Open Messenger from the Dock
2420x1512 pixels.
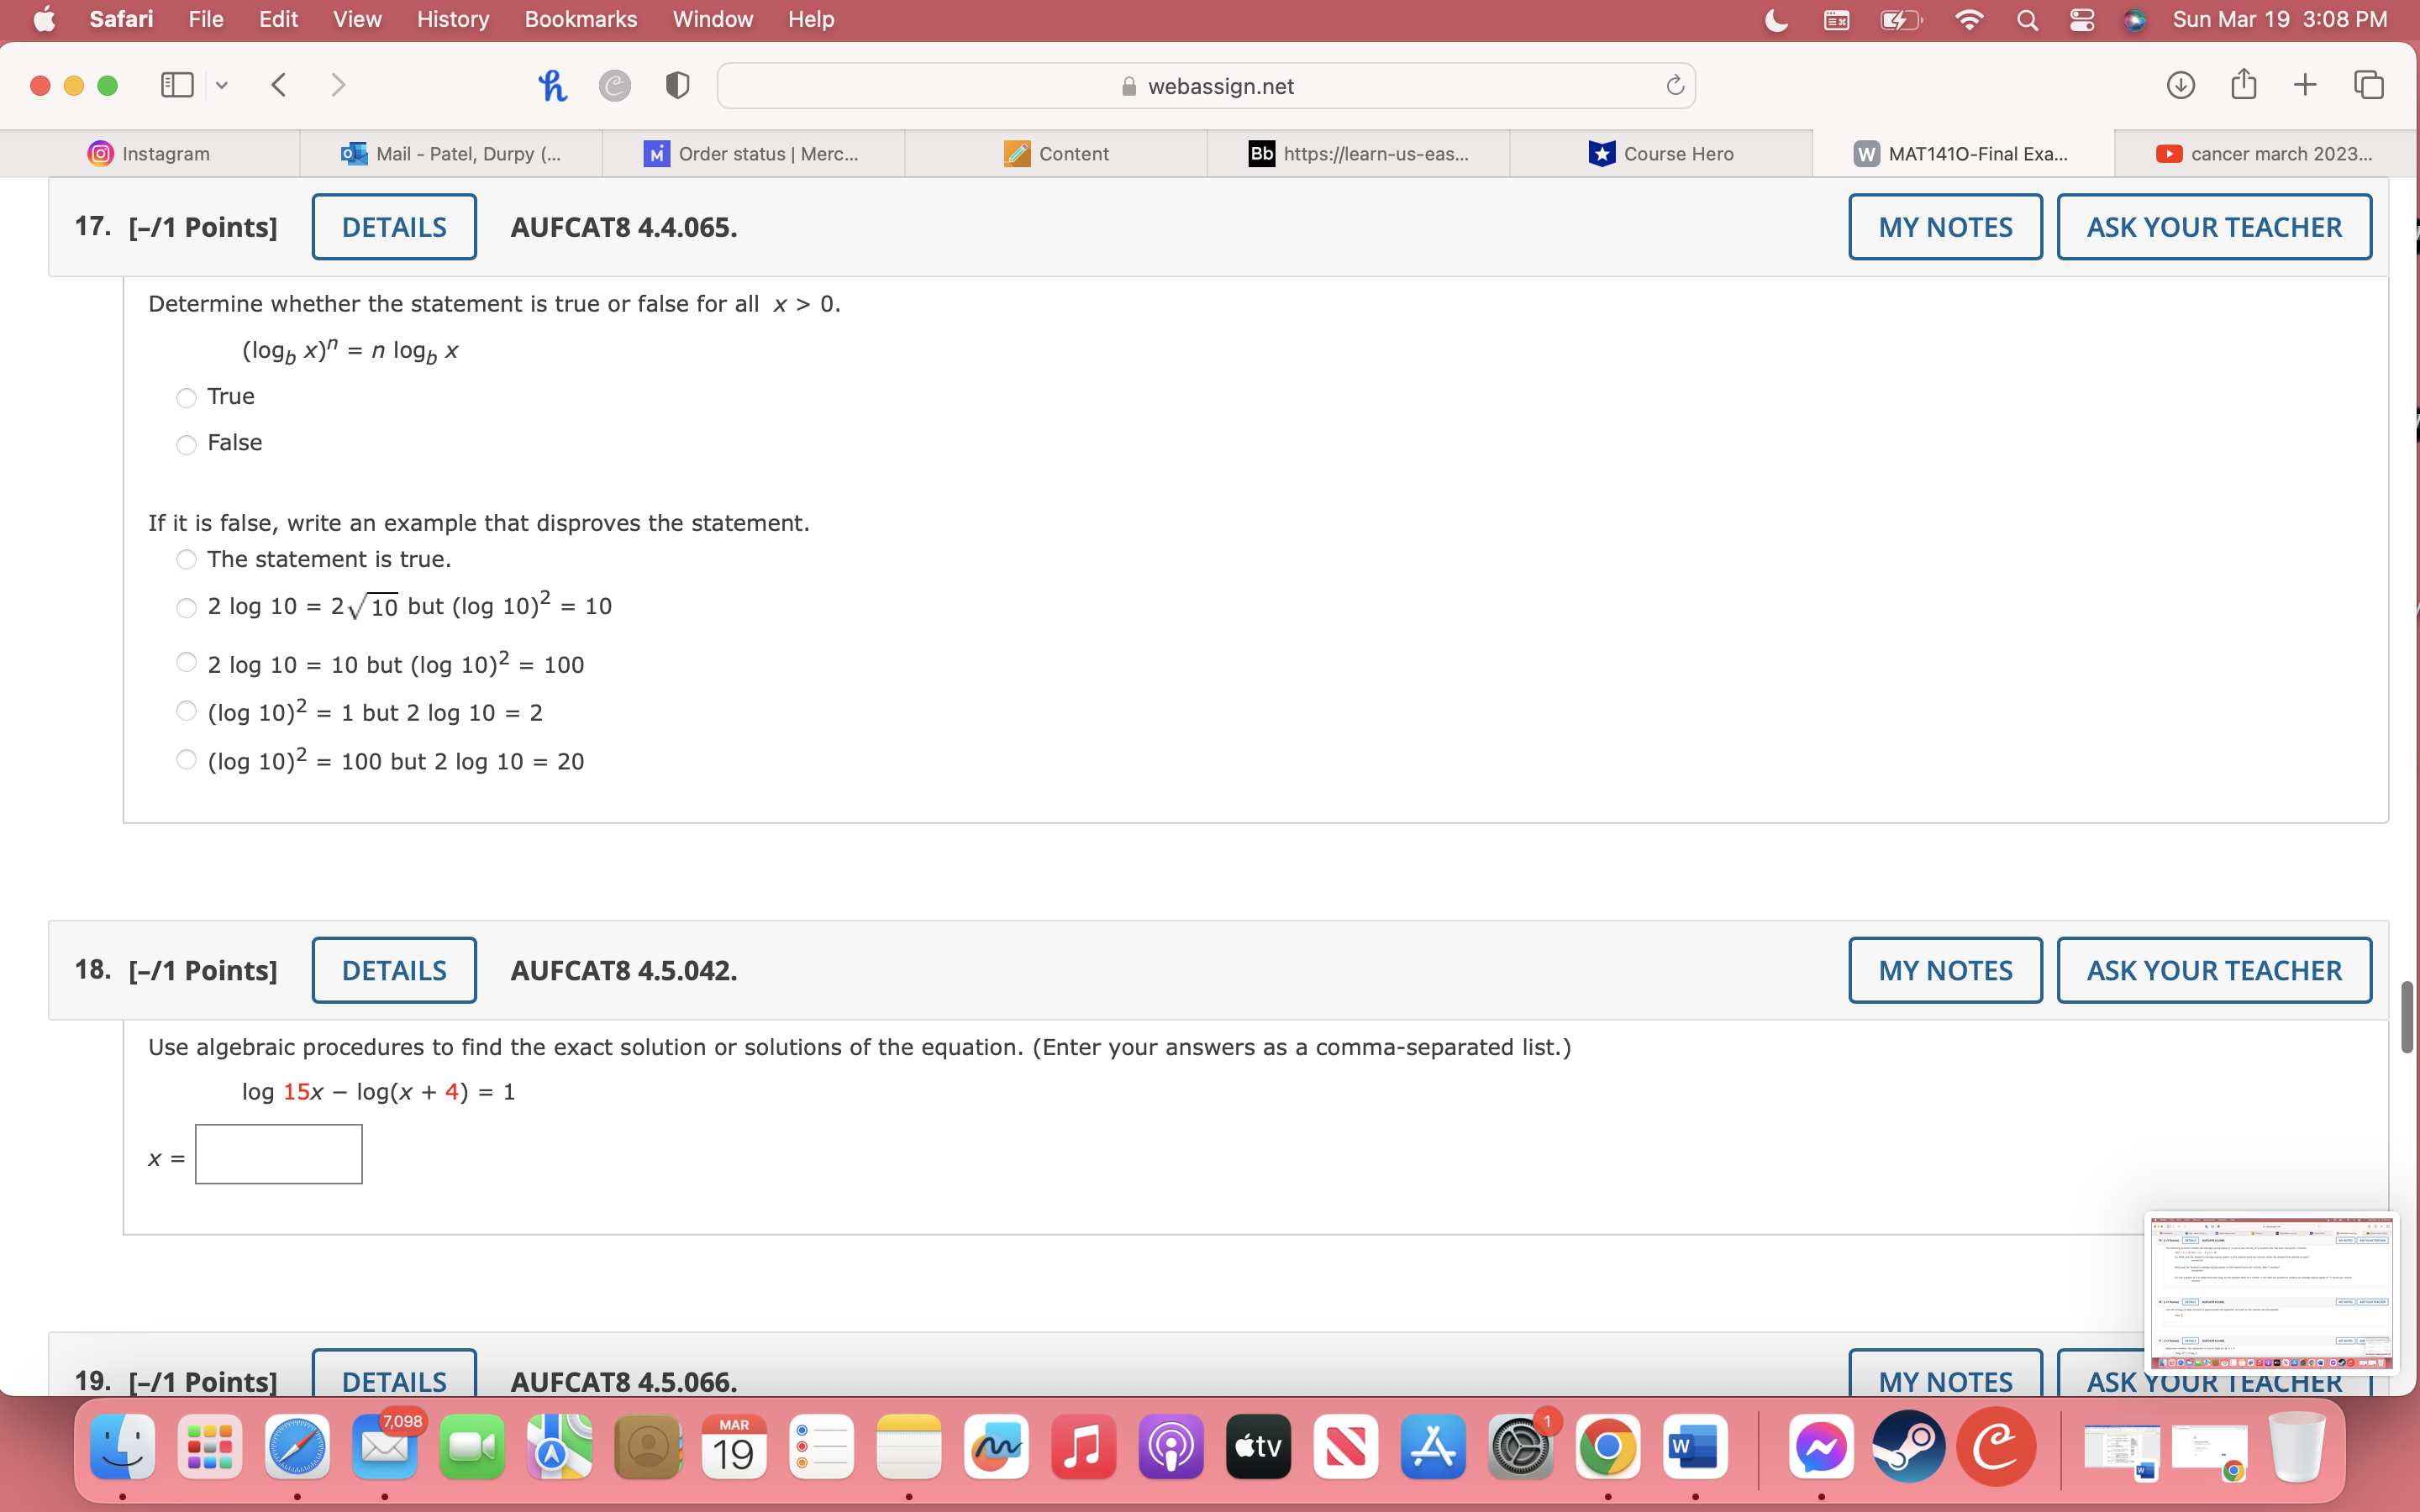pos(1822,1446)
